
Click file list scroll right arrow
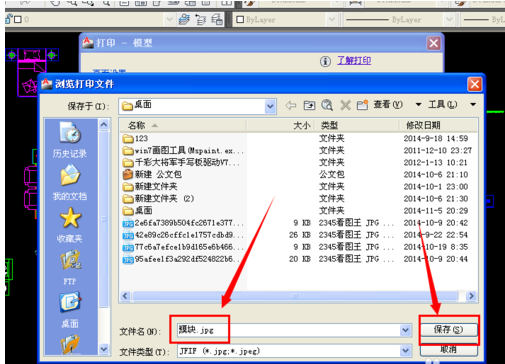click(x=471, y=296)
